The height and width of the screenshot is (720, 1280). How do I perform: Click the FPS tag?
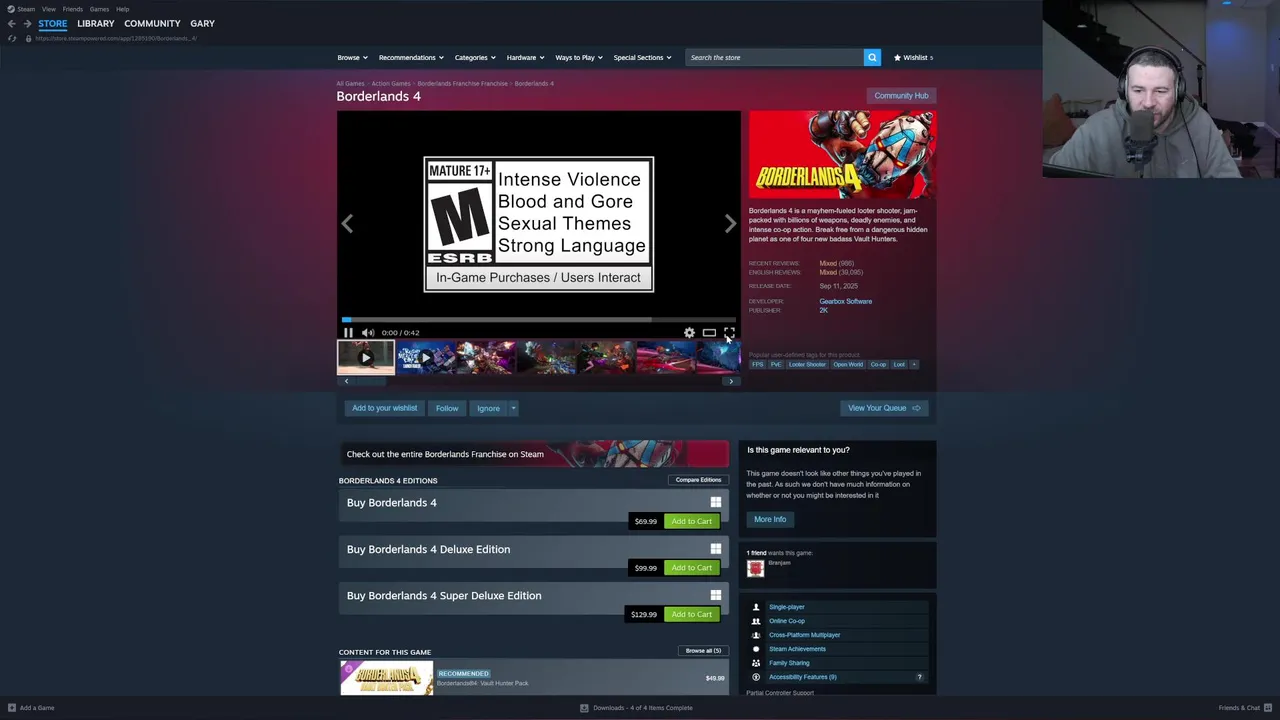click(757, 364)
